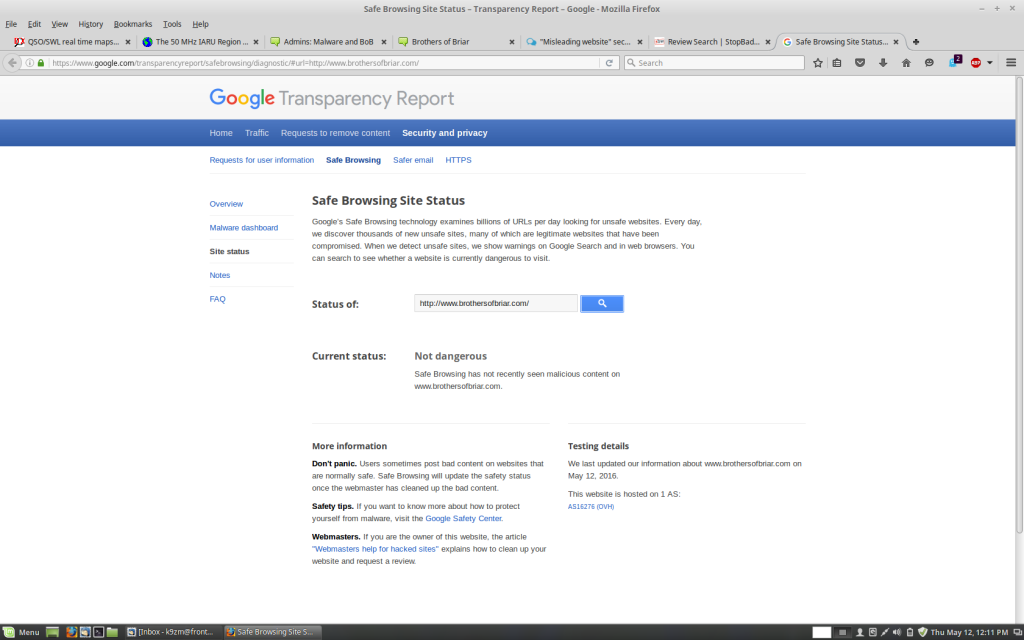Screen dimensions: 1024x640
Task: Expand the Adblock Plus dropdown arrow
Action: (989, 63)
